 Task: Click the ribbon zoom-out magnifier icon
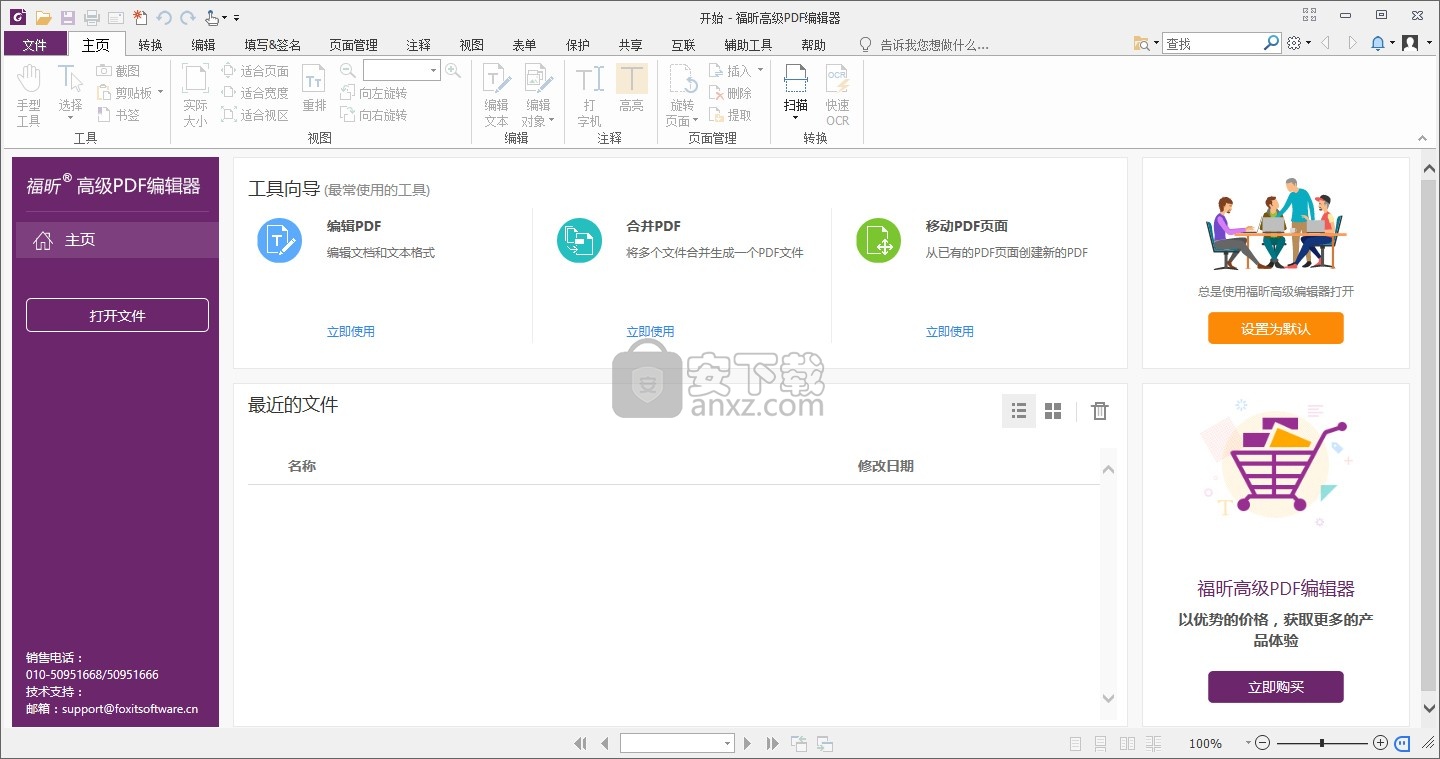[348, 70]
